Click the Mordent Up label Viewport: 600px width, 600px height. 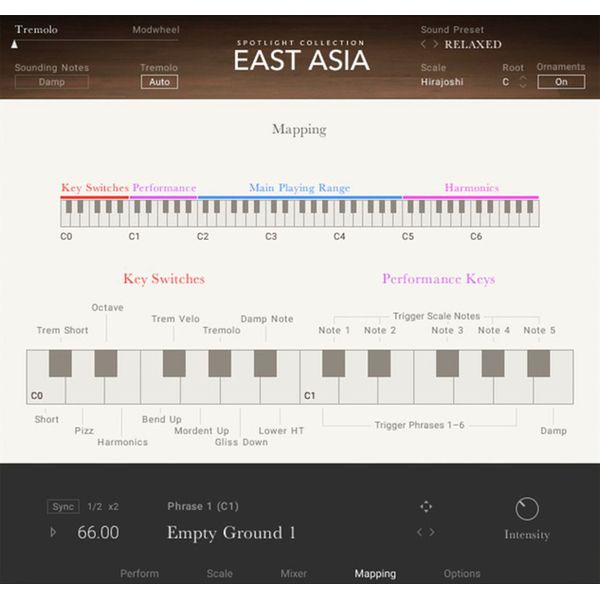pos(202,431)
